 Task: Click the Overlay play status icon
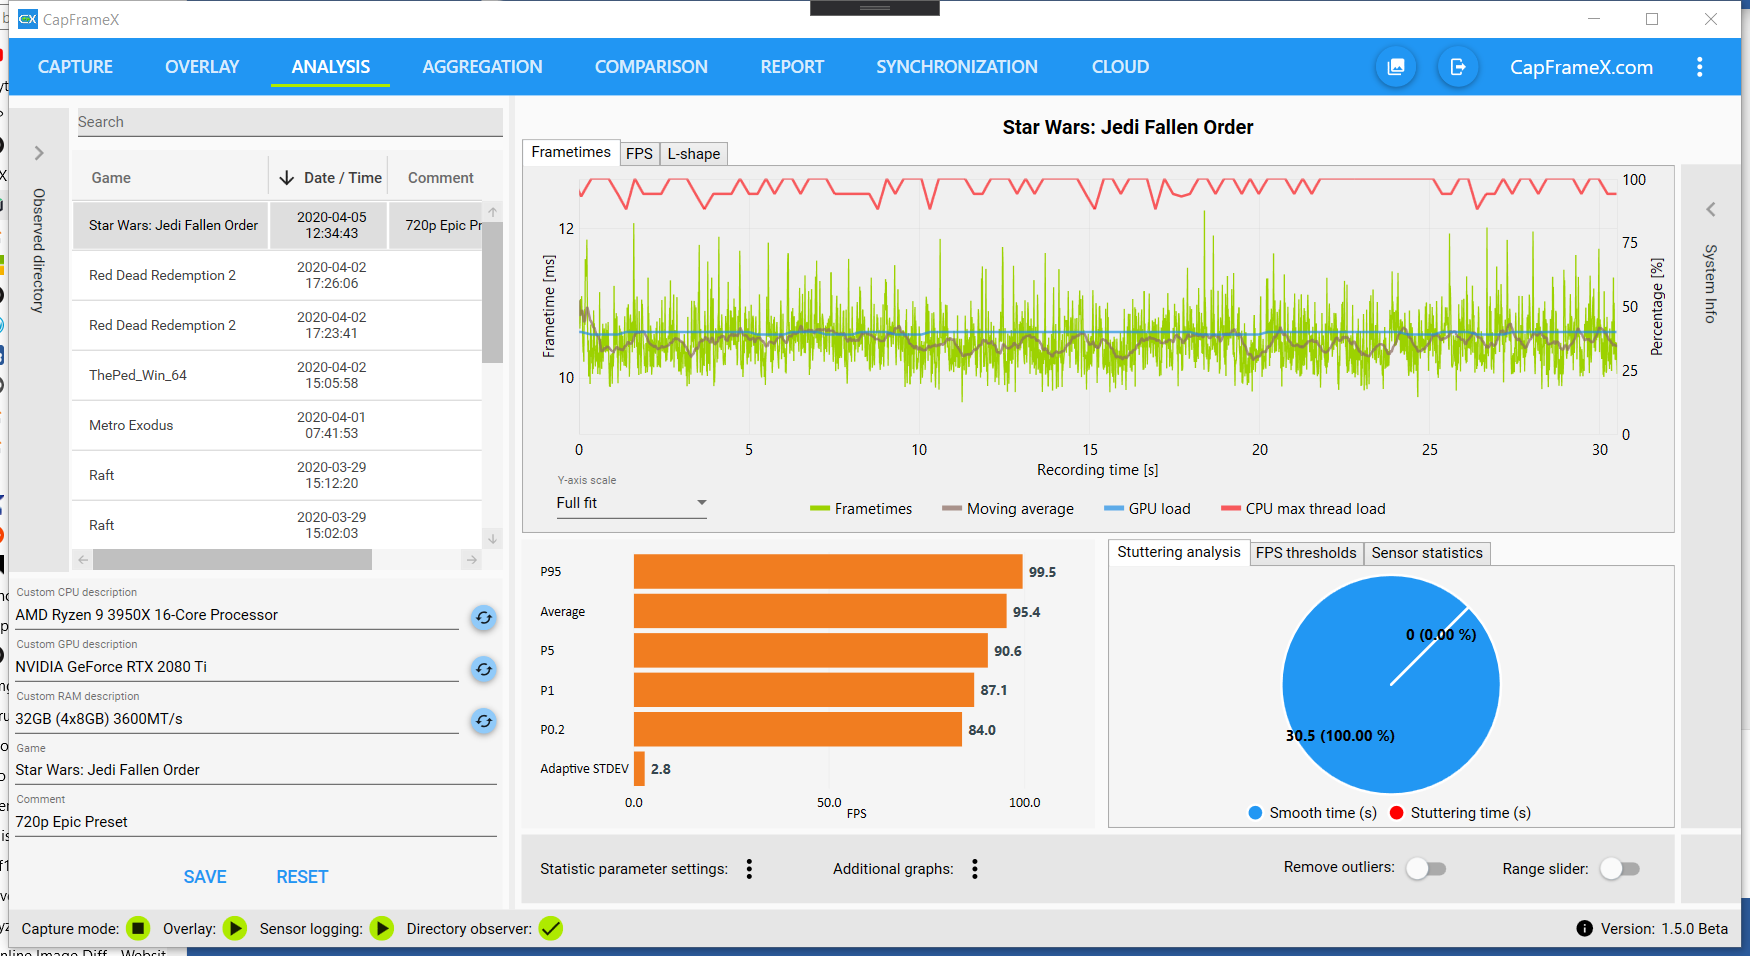click(235, 929)
